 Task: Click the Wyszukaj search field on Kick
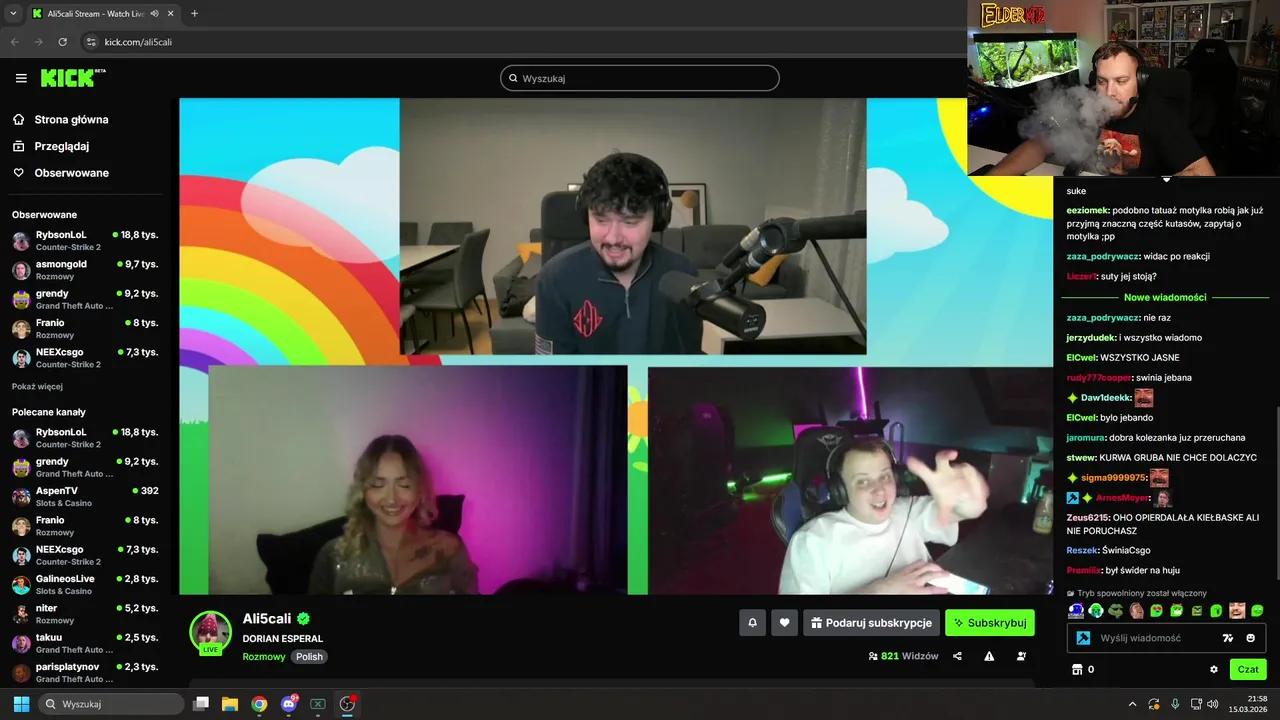(x=640, y=78)
